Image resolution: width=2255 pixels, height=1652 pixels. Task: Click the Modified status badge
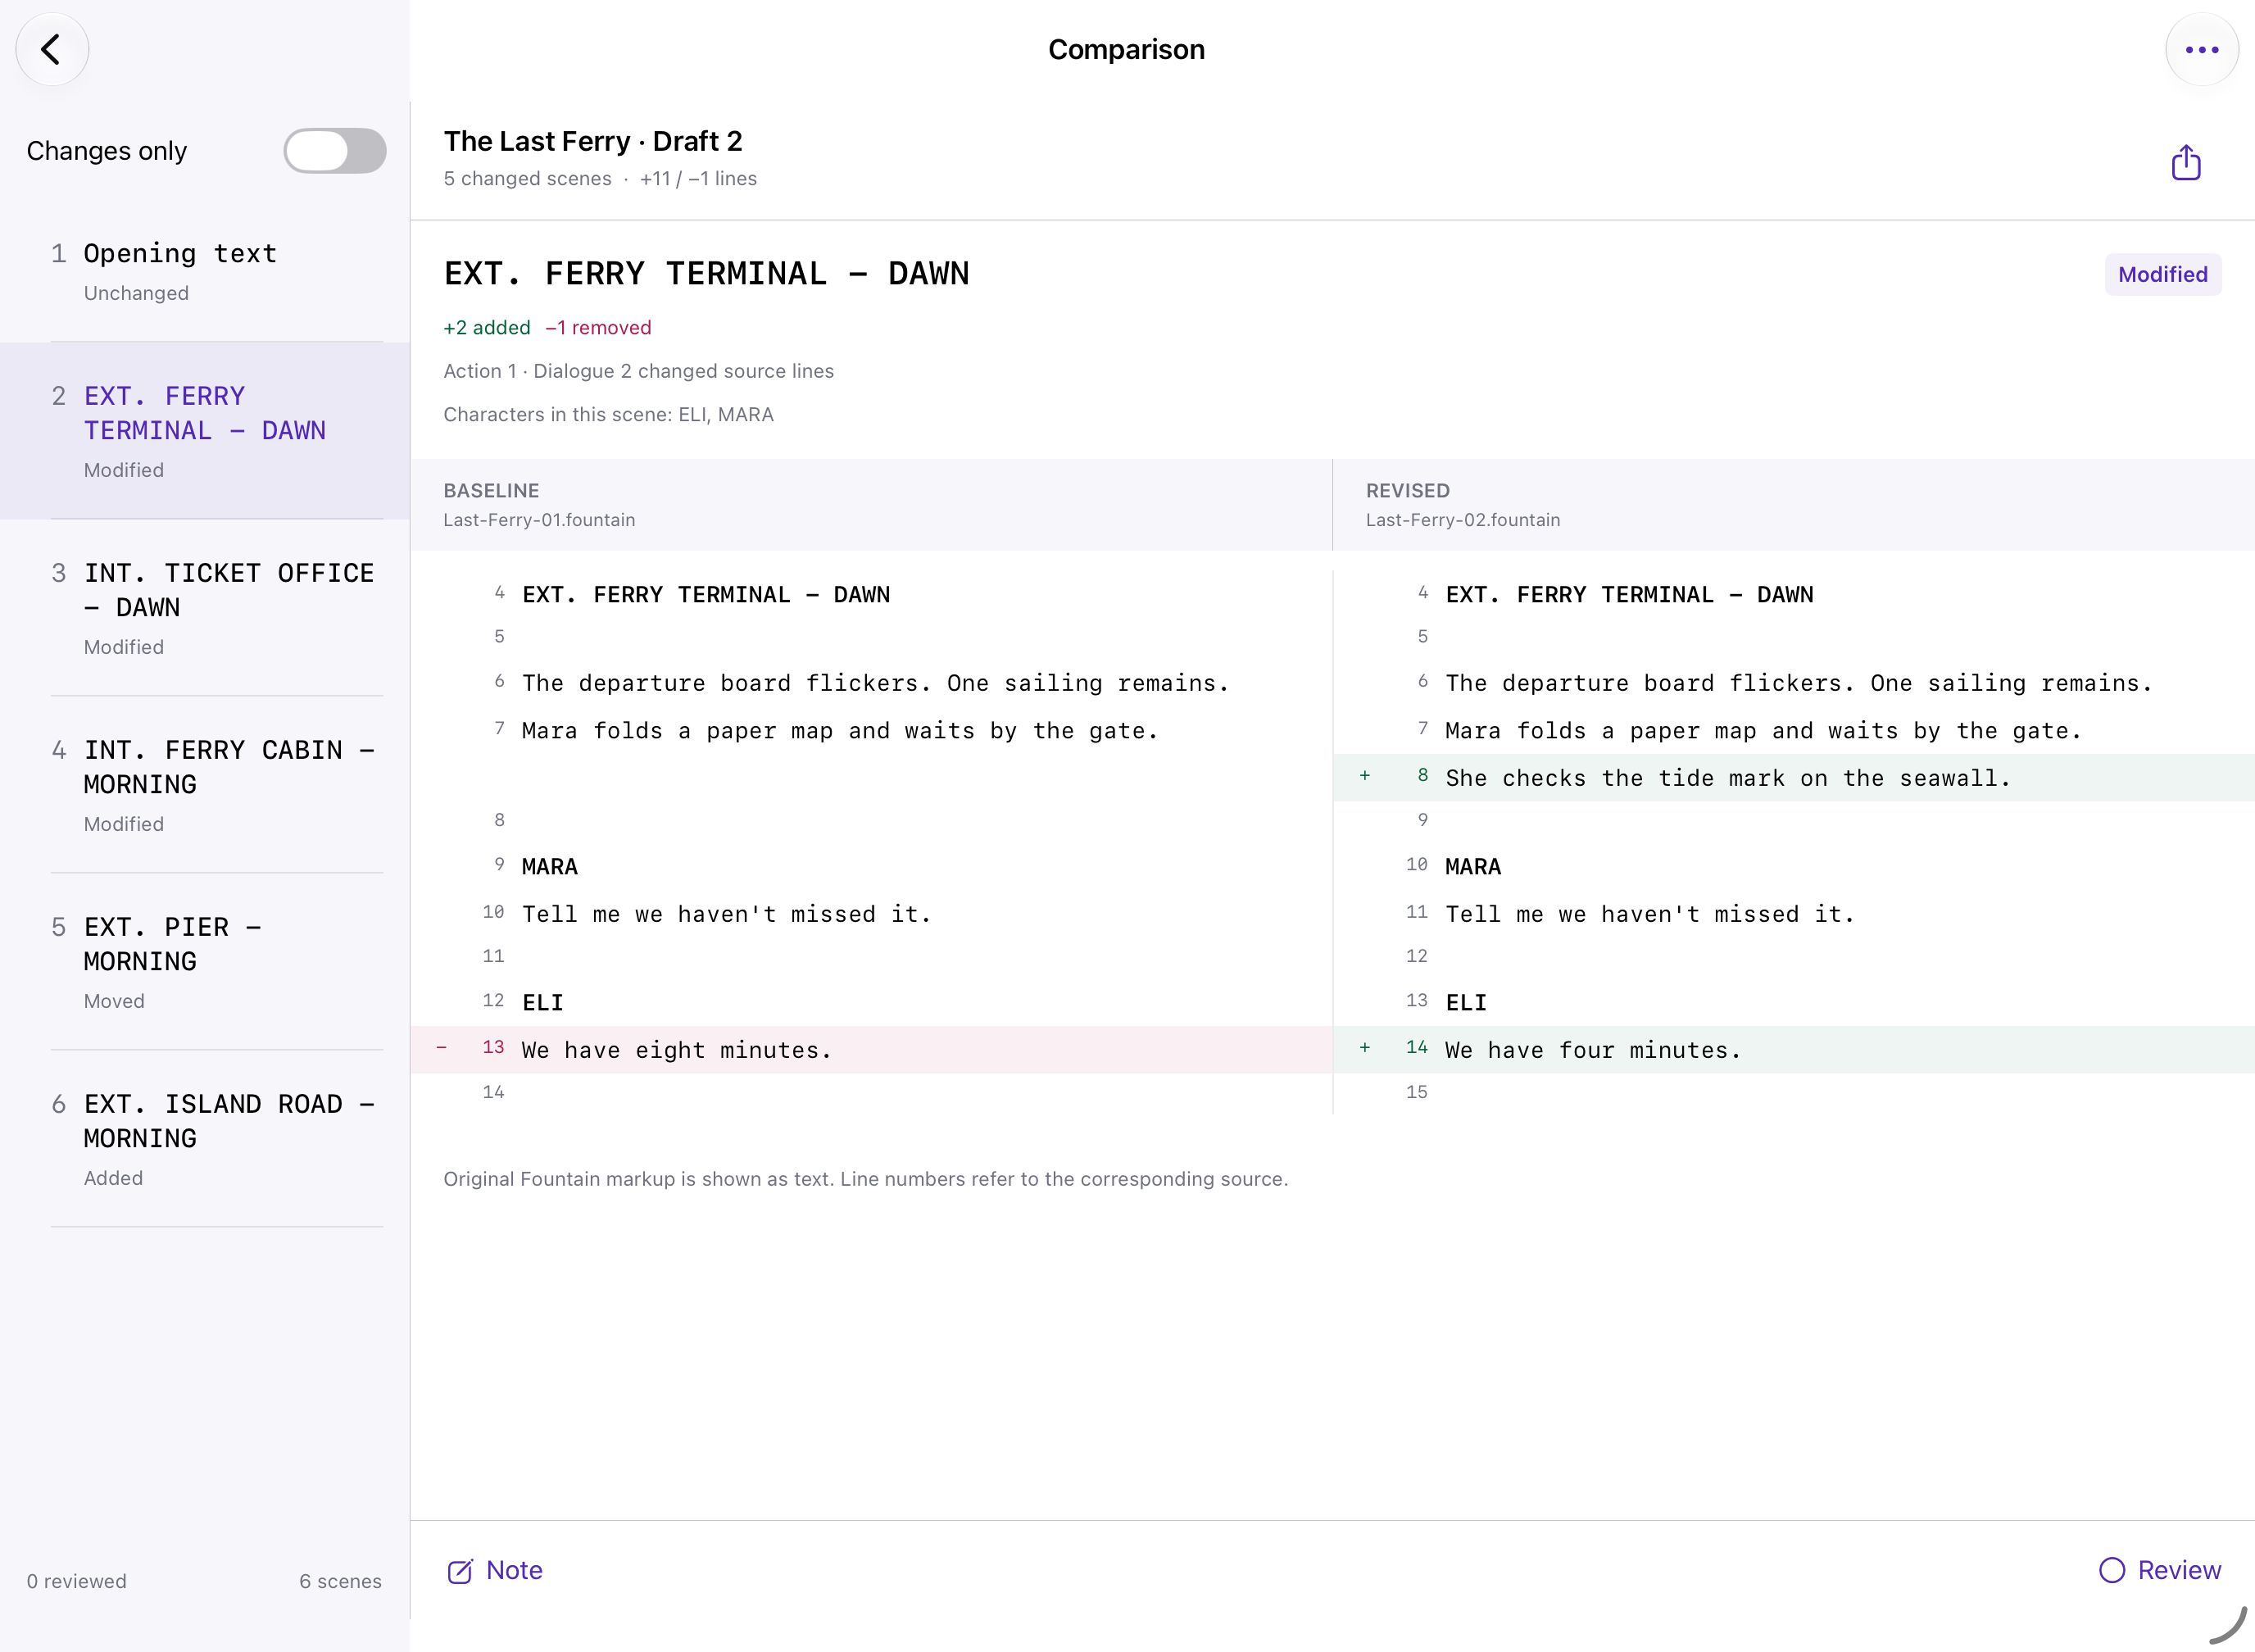2163,274
